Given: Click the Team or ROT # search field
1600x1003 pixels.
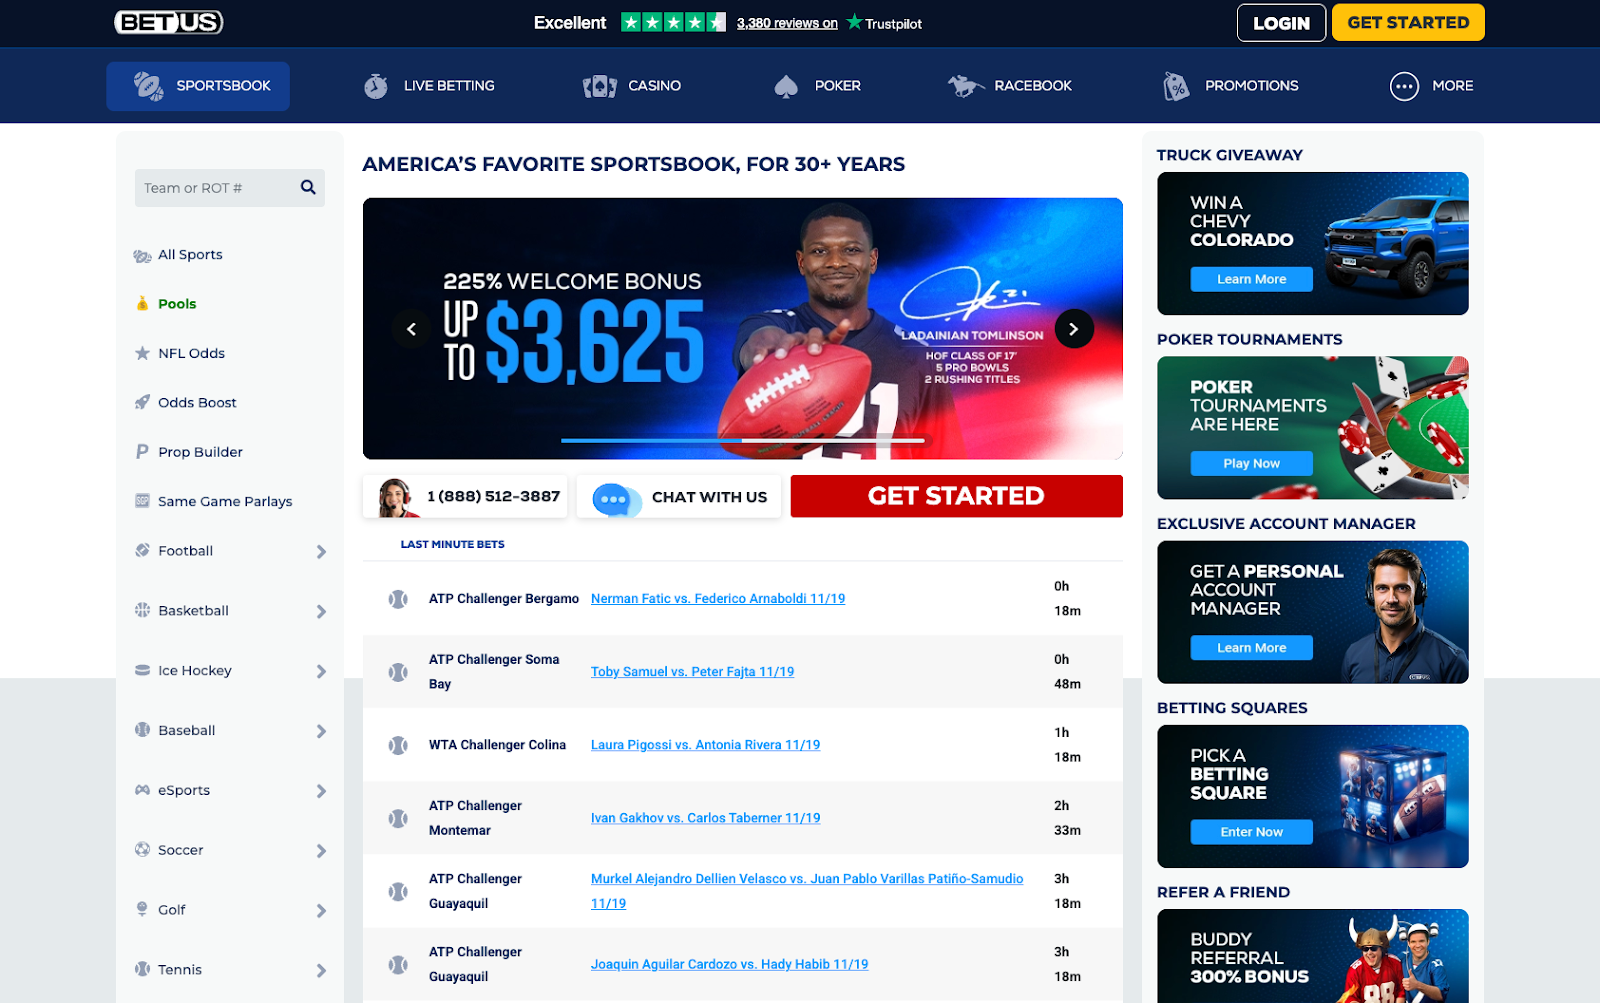Looking at the screenshot, I should (230, 188).
